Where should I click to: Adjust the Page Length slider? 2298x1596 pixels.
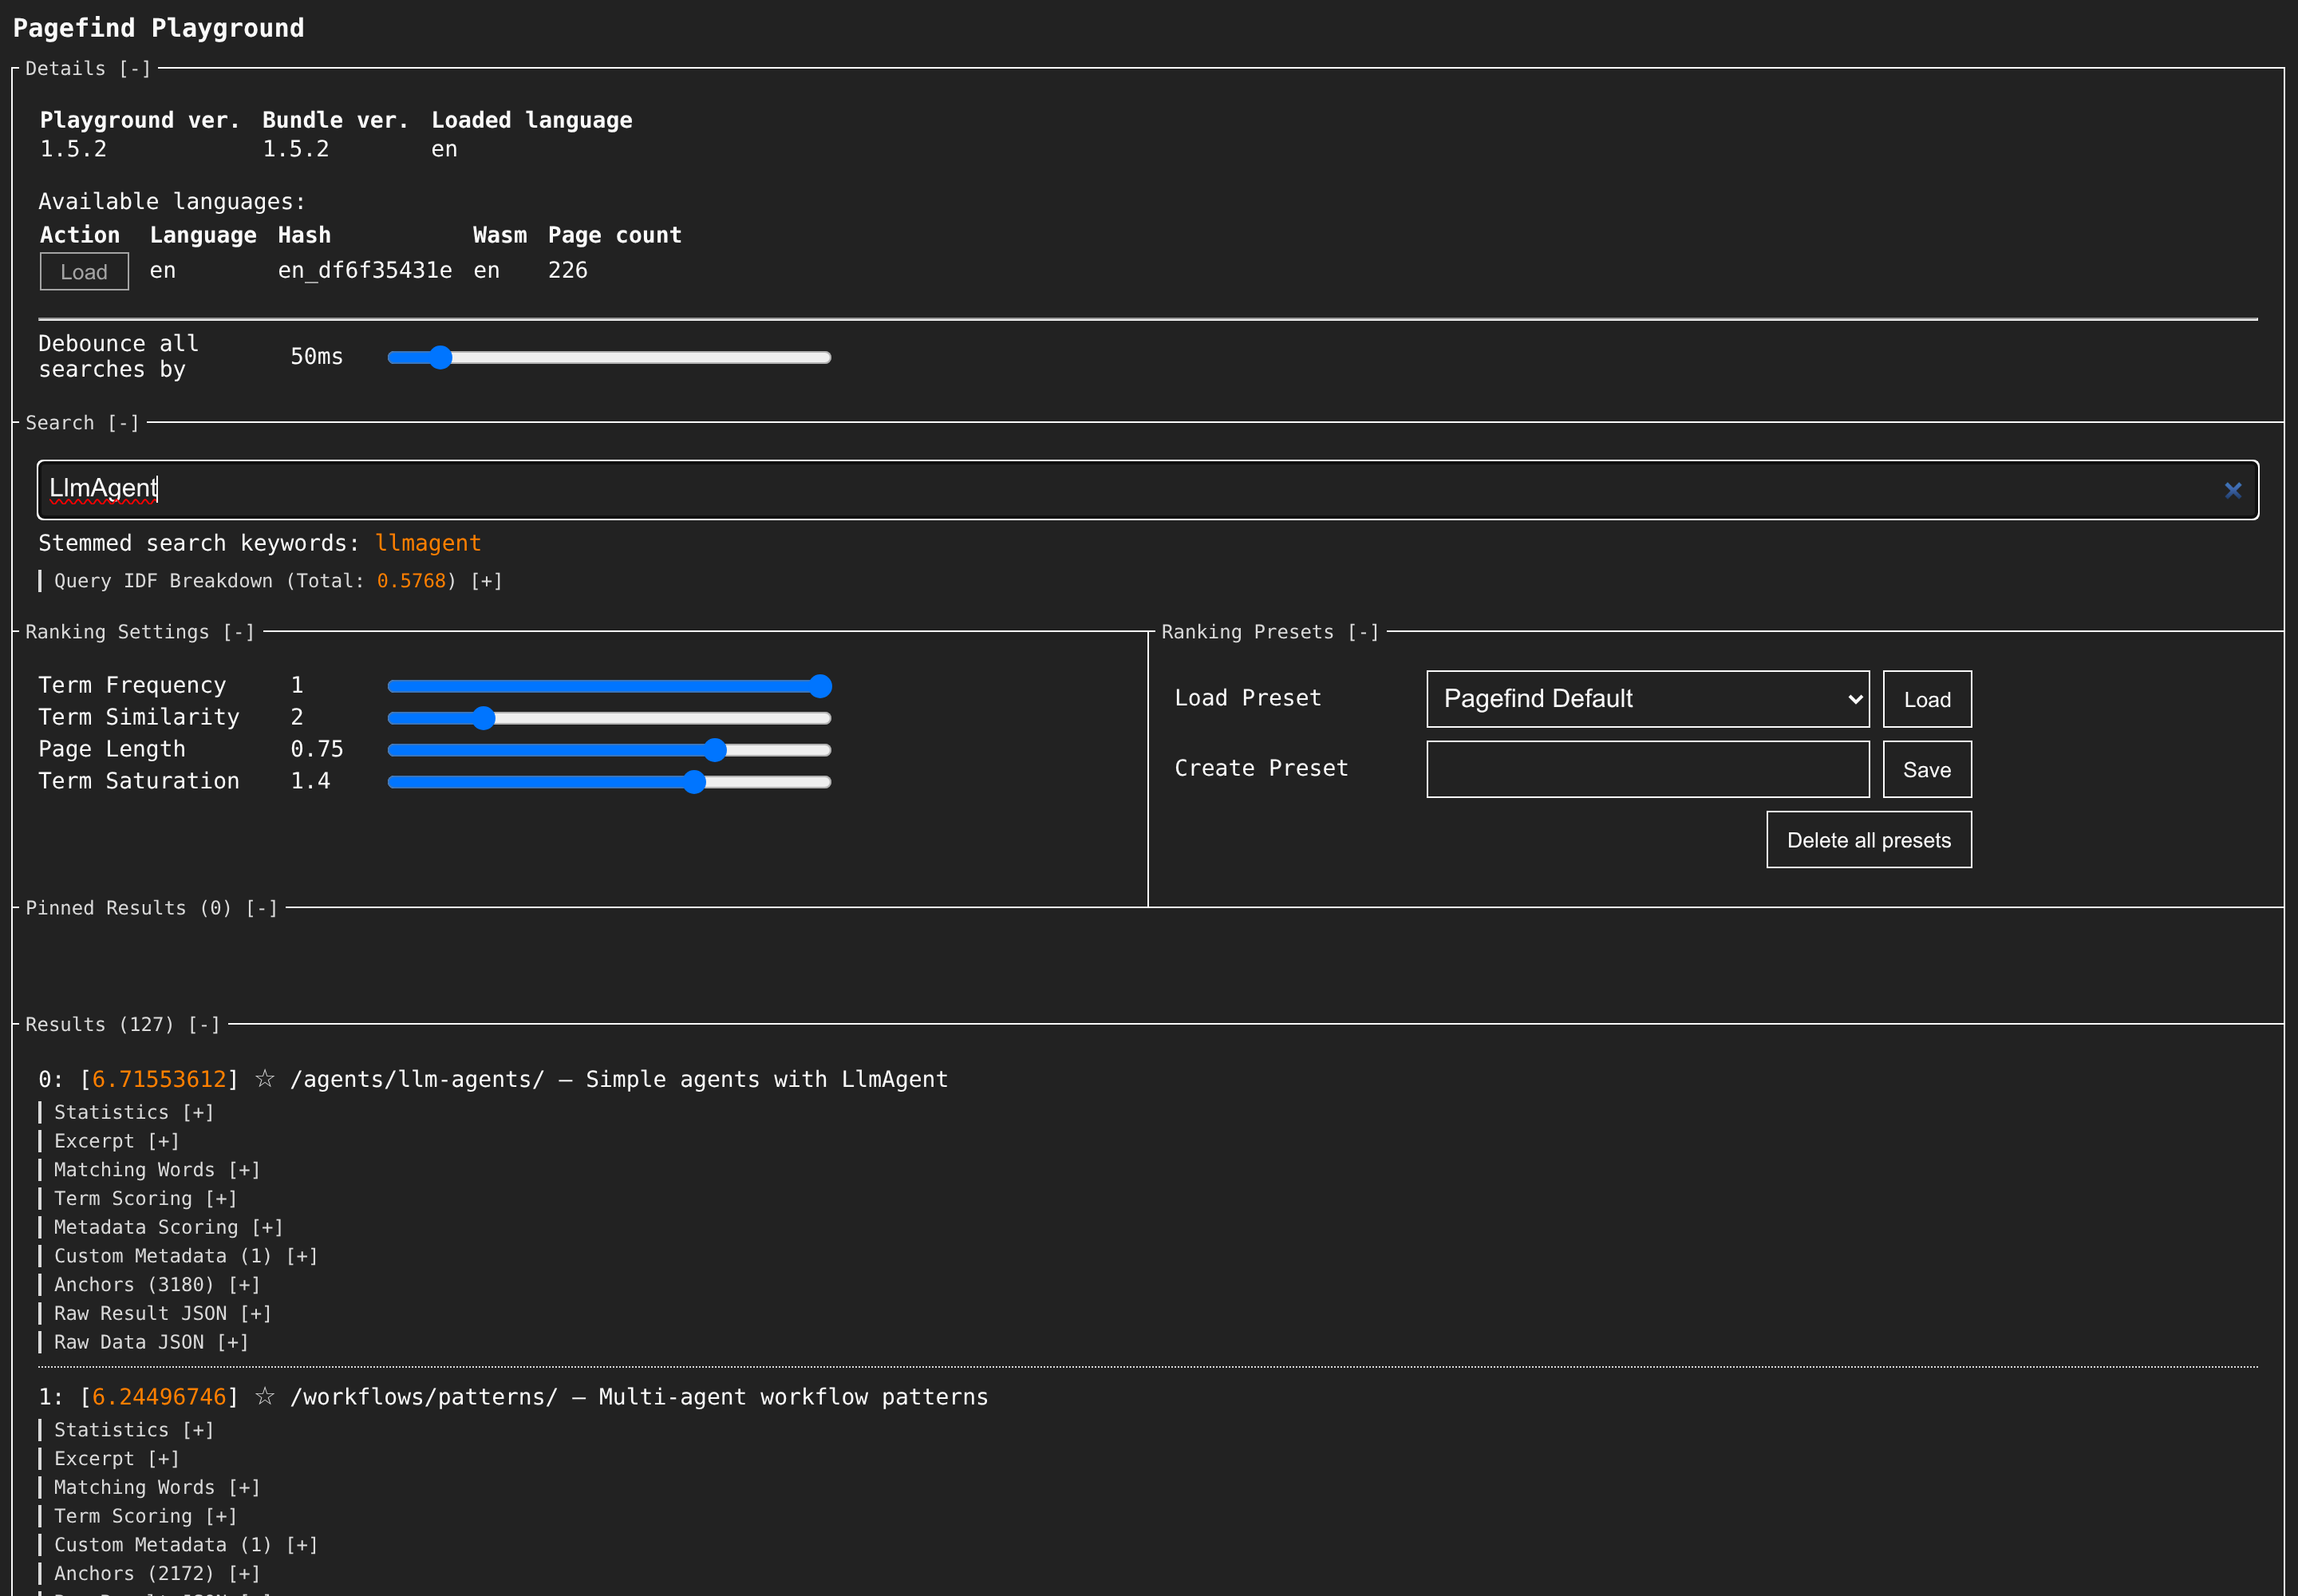click(609, 750)
